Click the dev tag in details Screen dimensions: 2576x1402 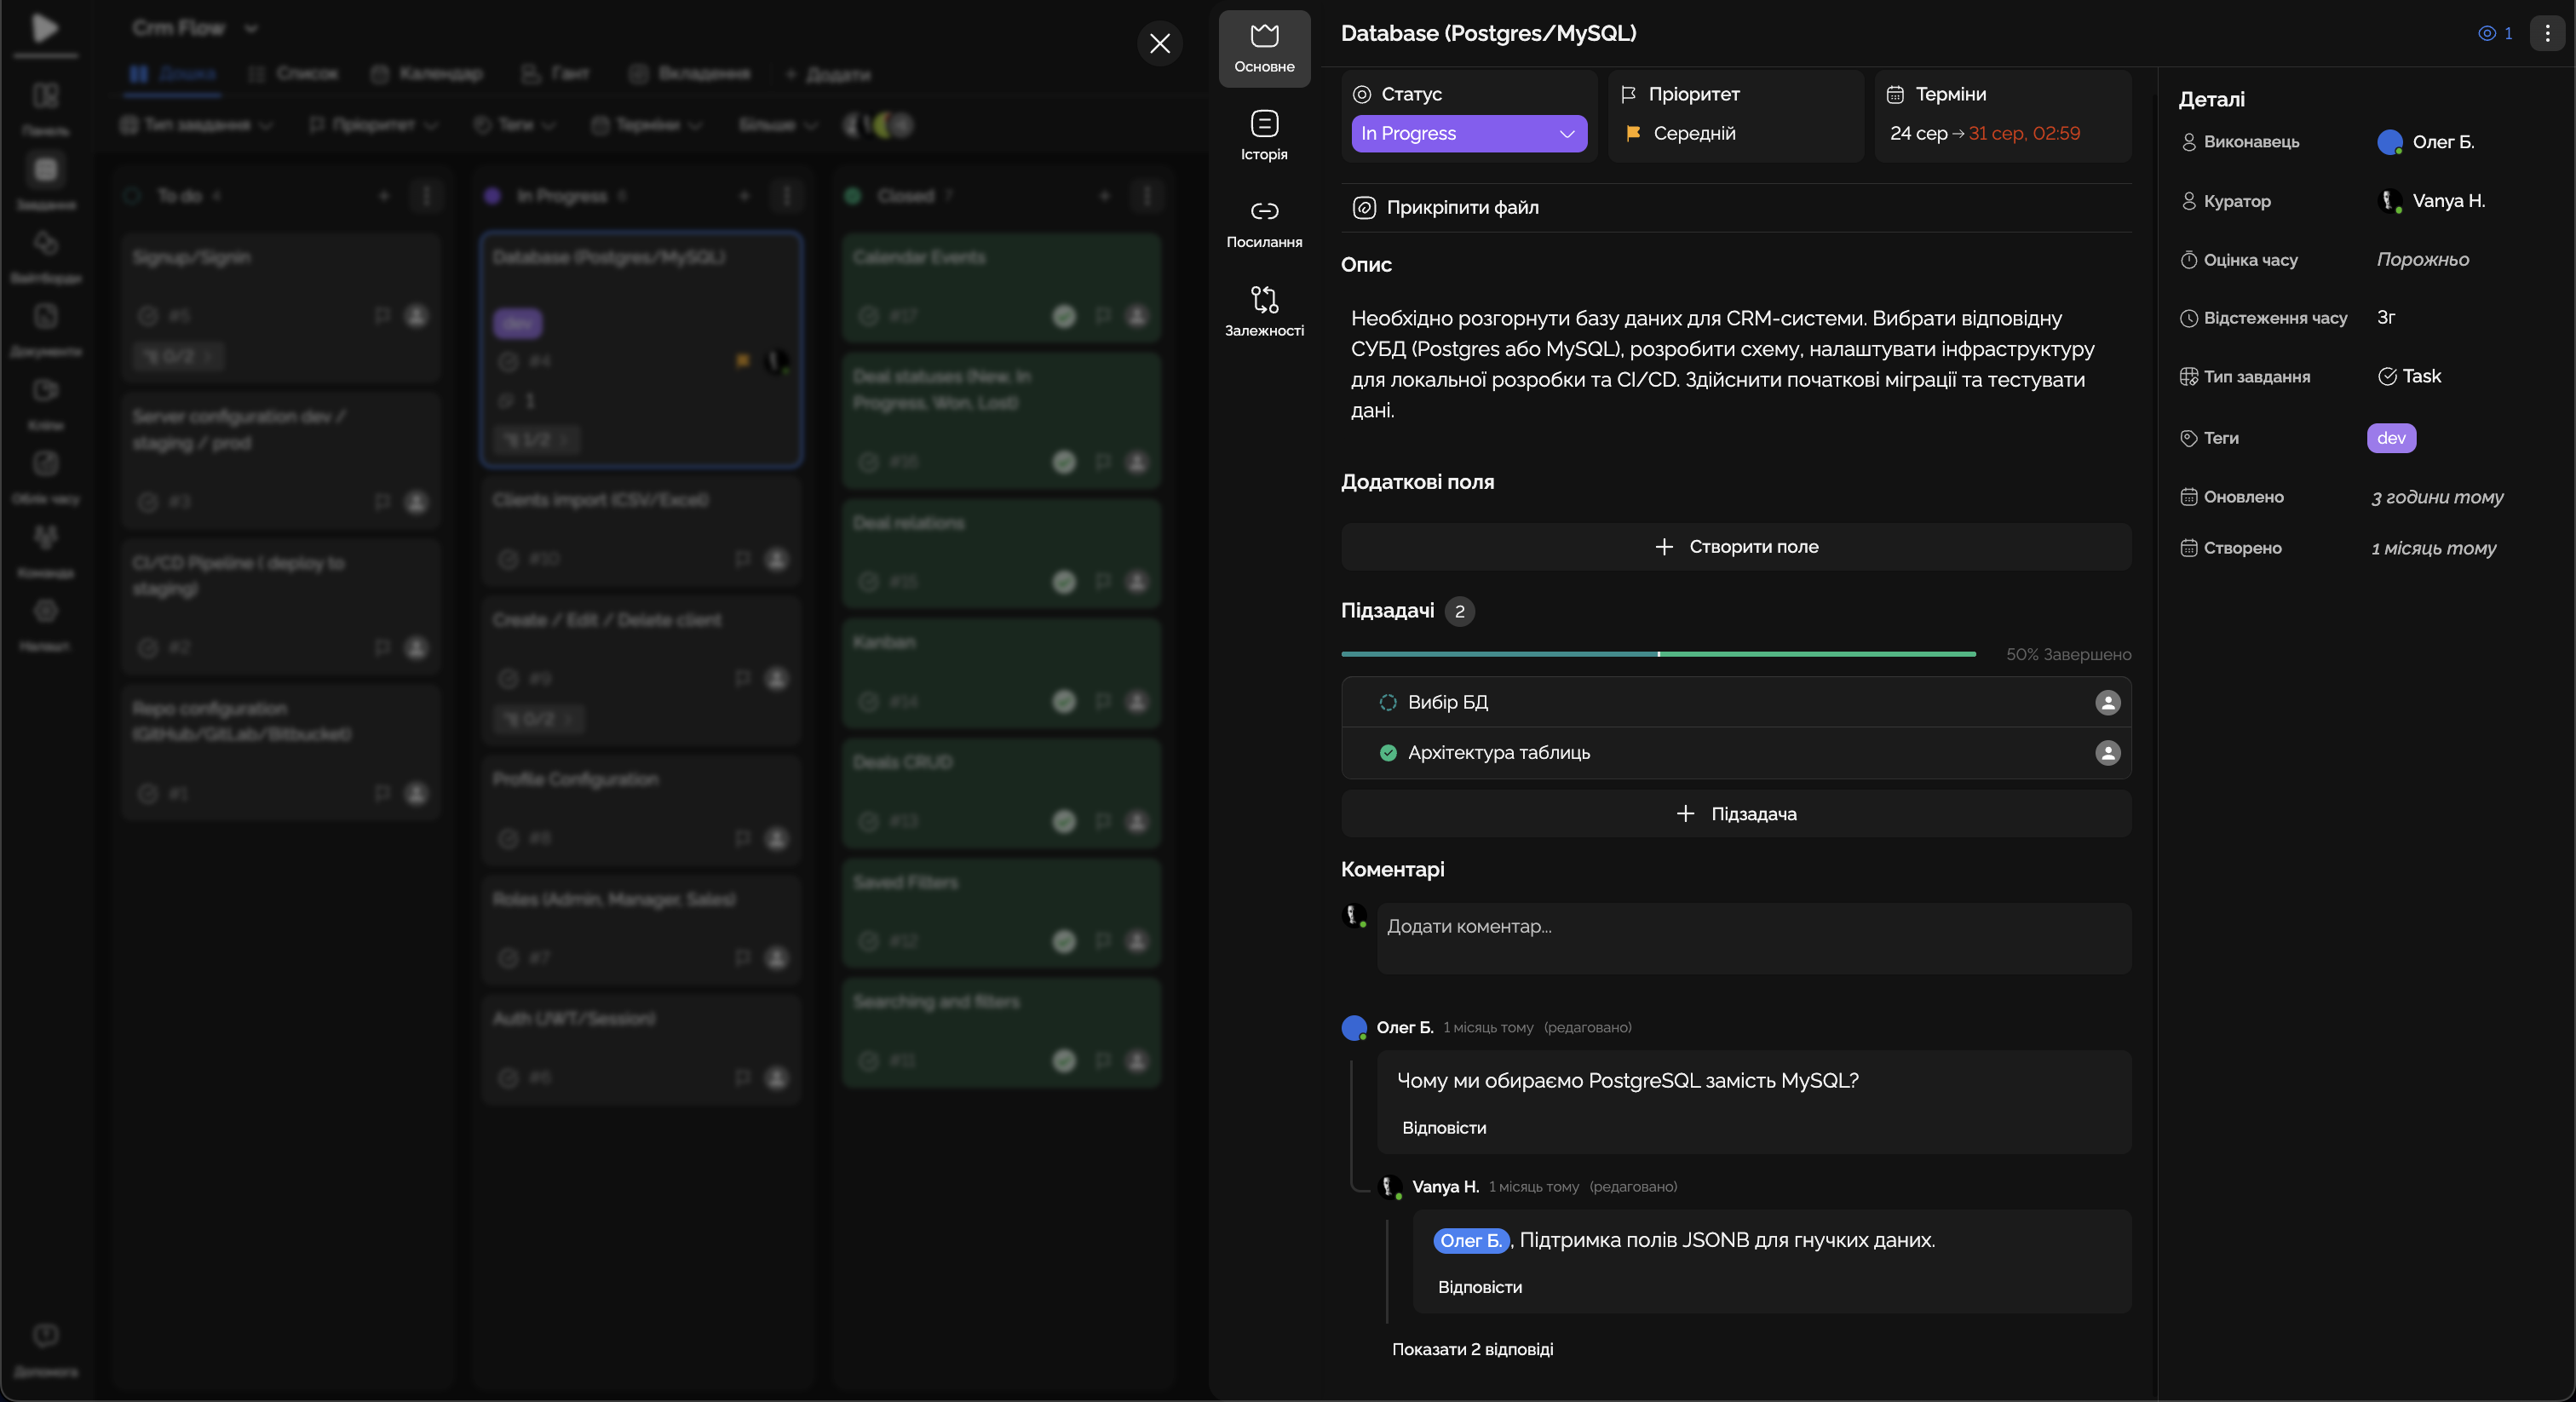tap(2391, 438)
